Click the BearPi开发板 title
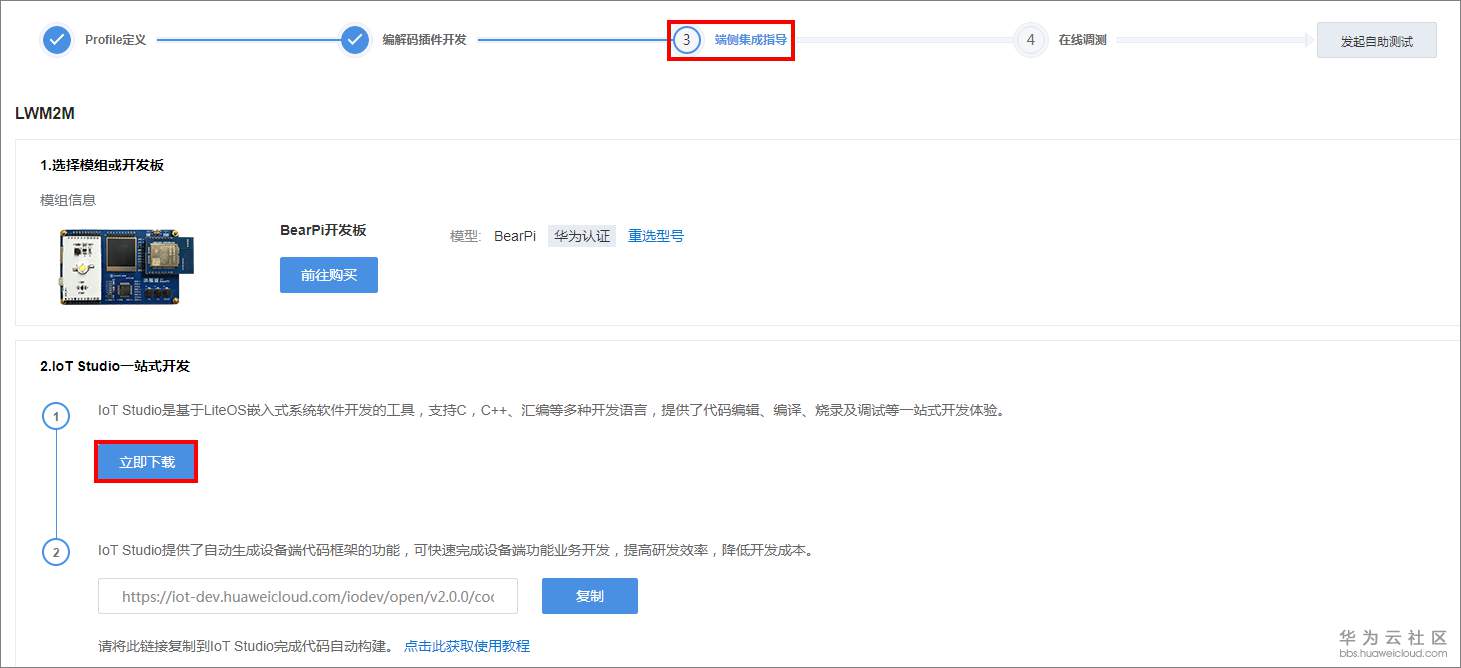Image resolution: width=1461 pixels, height=668 pixels. tap(323, 230)
